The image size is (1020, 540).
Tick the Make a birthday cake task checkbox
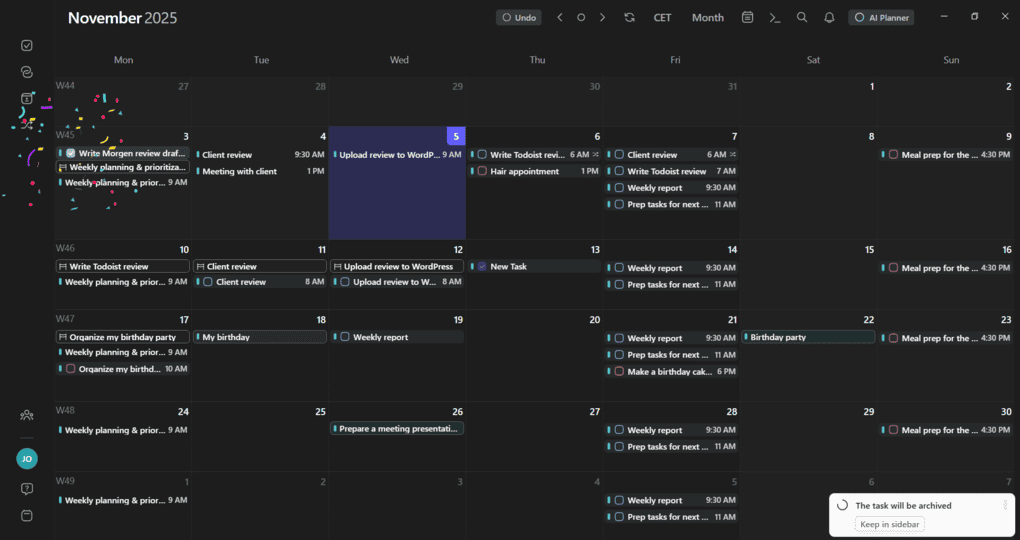point(619,371)
